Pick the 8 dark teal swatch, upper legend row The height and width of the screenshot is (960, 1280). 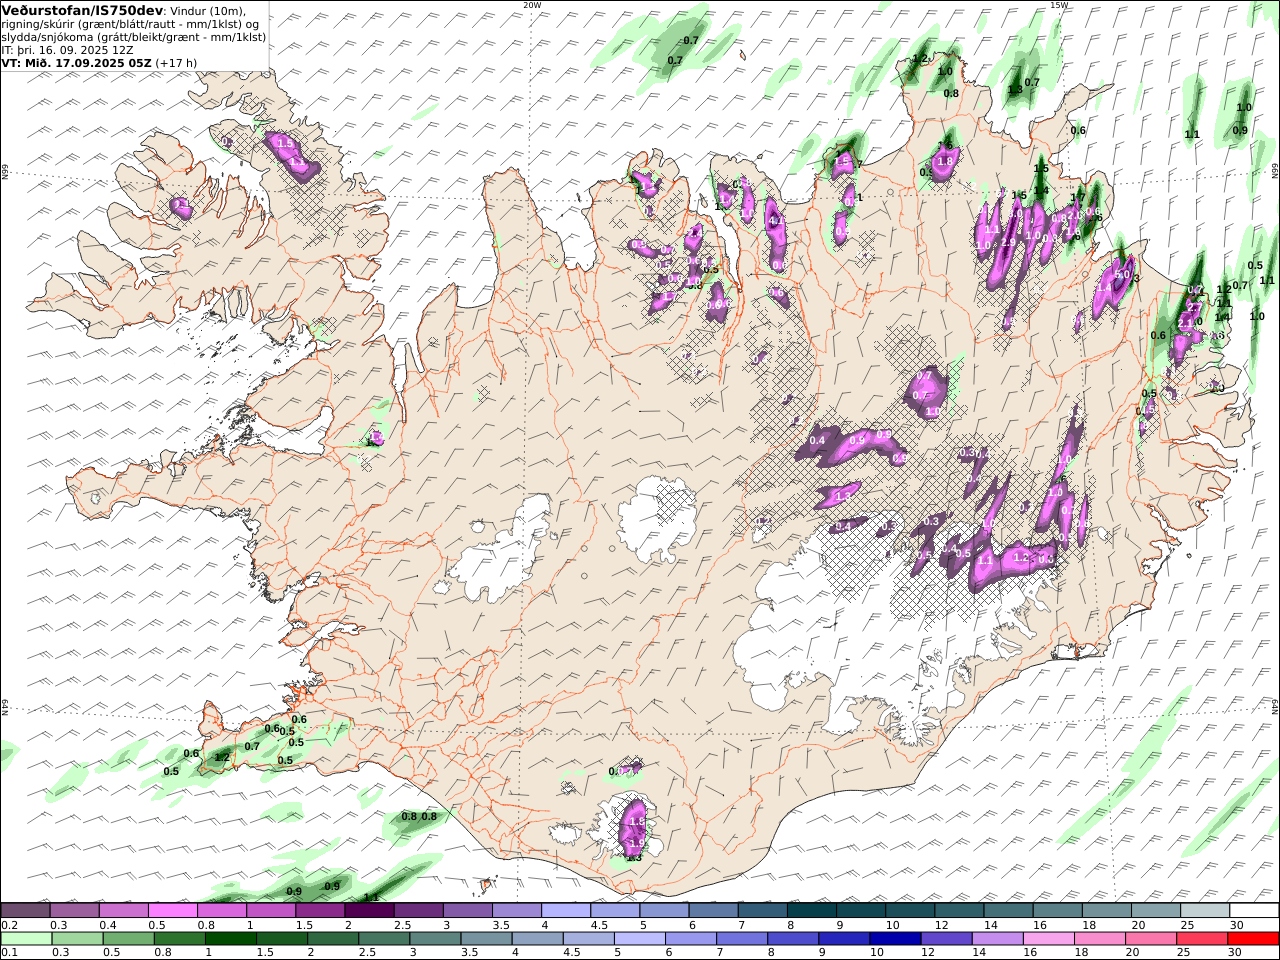(x=811, y=911)
